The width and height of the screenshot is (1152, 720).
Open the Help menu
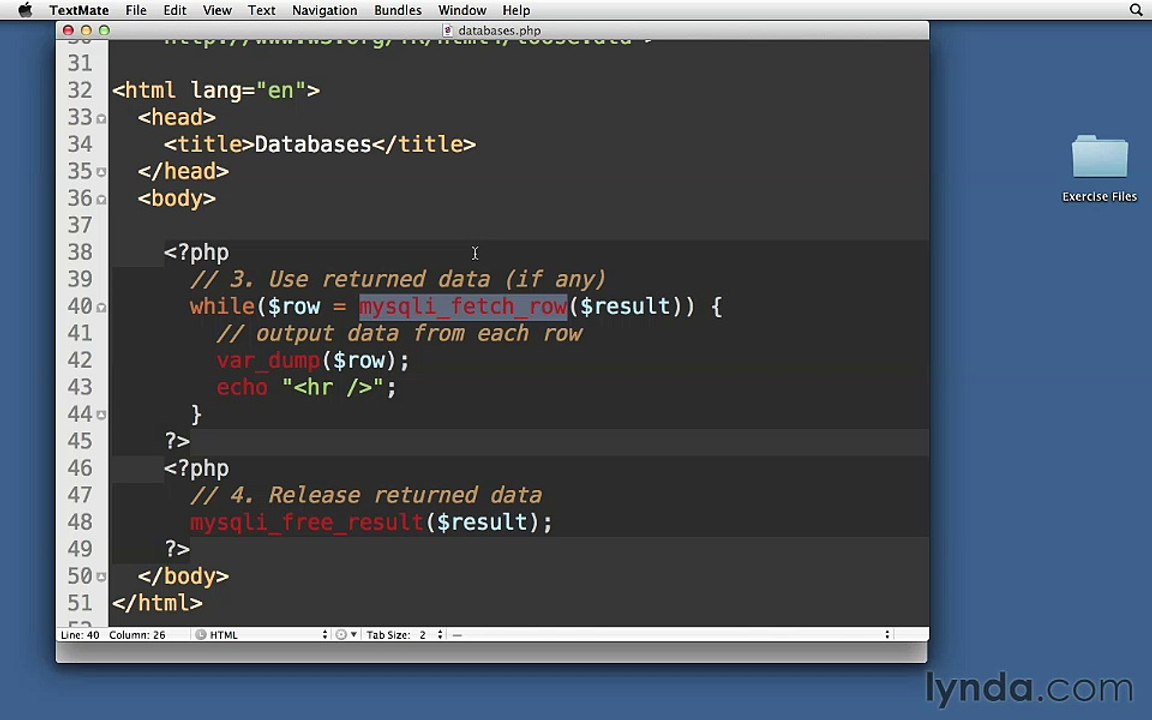coord(516,10)
